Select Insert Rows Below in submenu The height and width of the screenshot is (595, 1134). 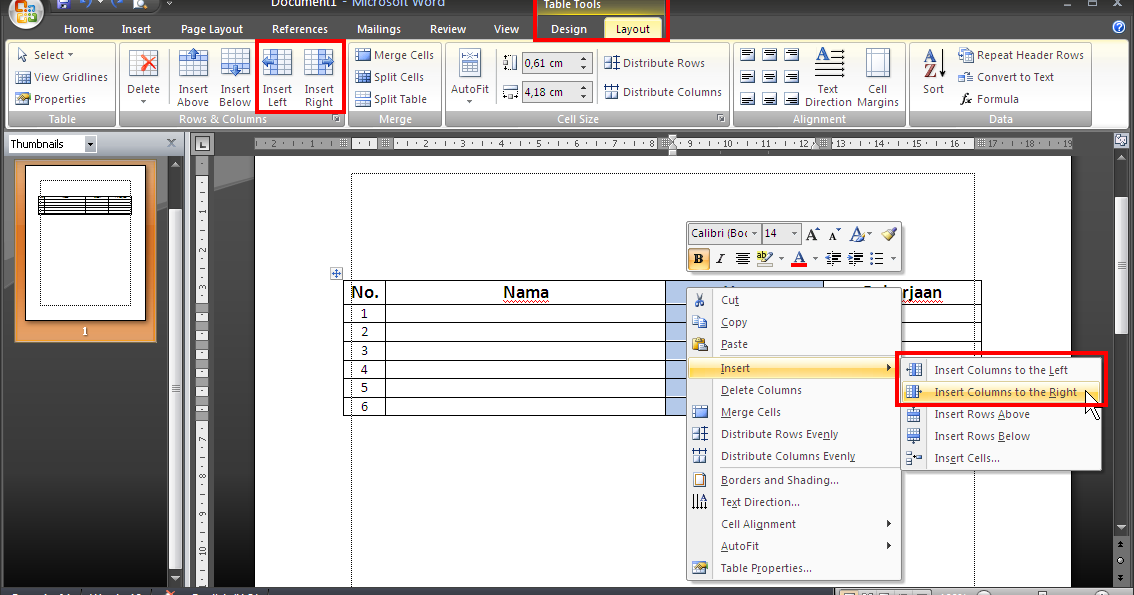tap(1002, 436)
